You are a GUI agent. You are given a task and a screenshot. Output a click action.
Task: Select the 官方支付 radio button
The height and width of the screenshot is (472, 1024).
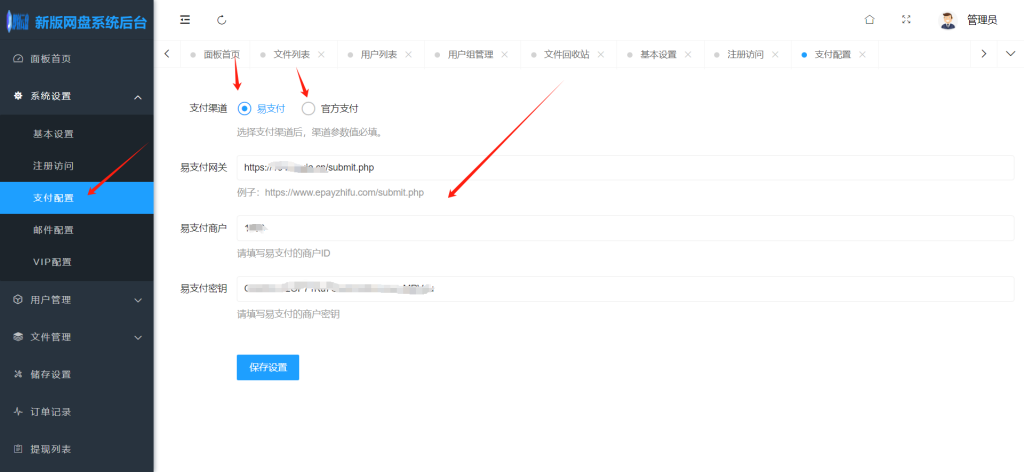pos(308,108)
